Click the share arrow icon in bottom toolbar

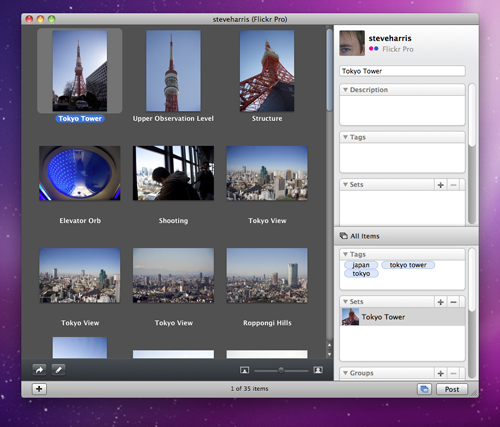[39, 370]
